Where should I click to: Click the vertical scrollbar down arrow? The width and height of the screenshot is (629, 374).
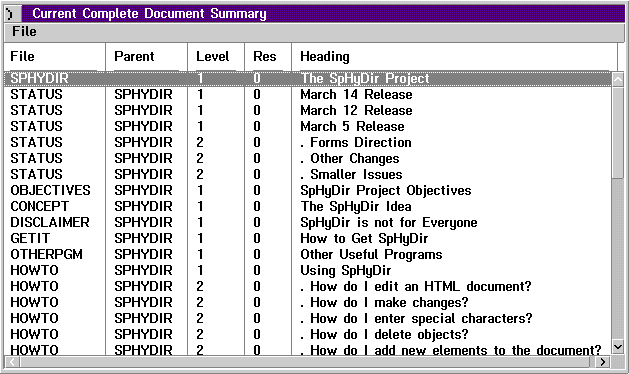(x=618, y=347)
